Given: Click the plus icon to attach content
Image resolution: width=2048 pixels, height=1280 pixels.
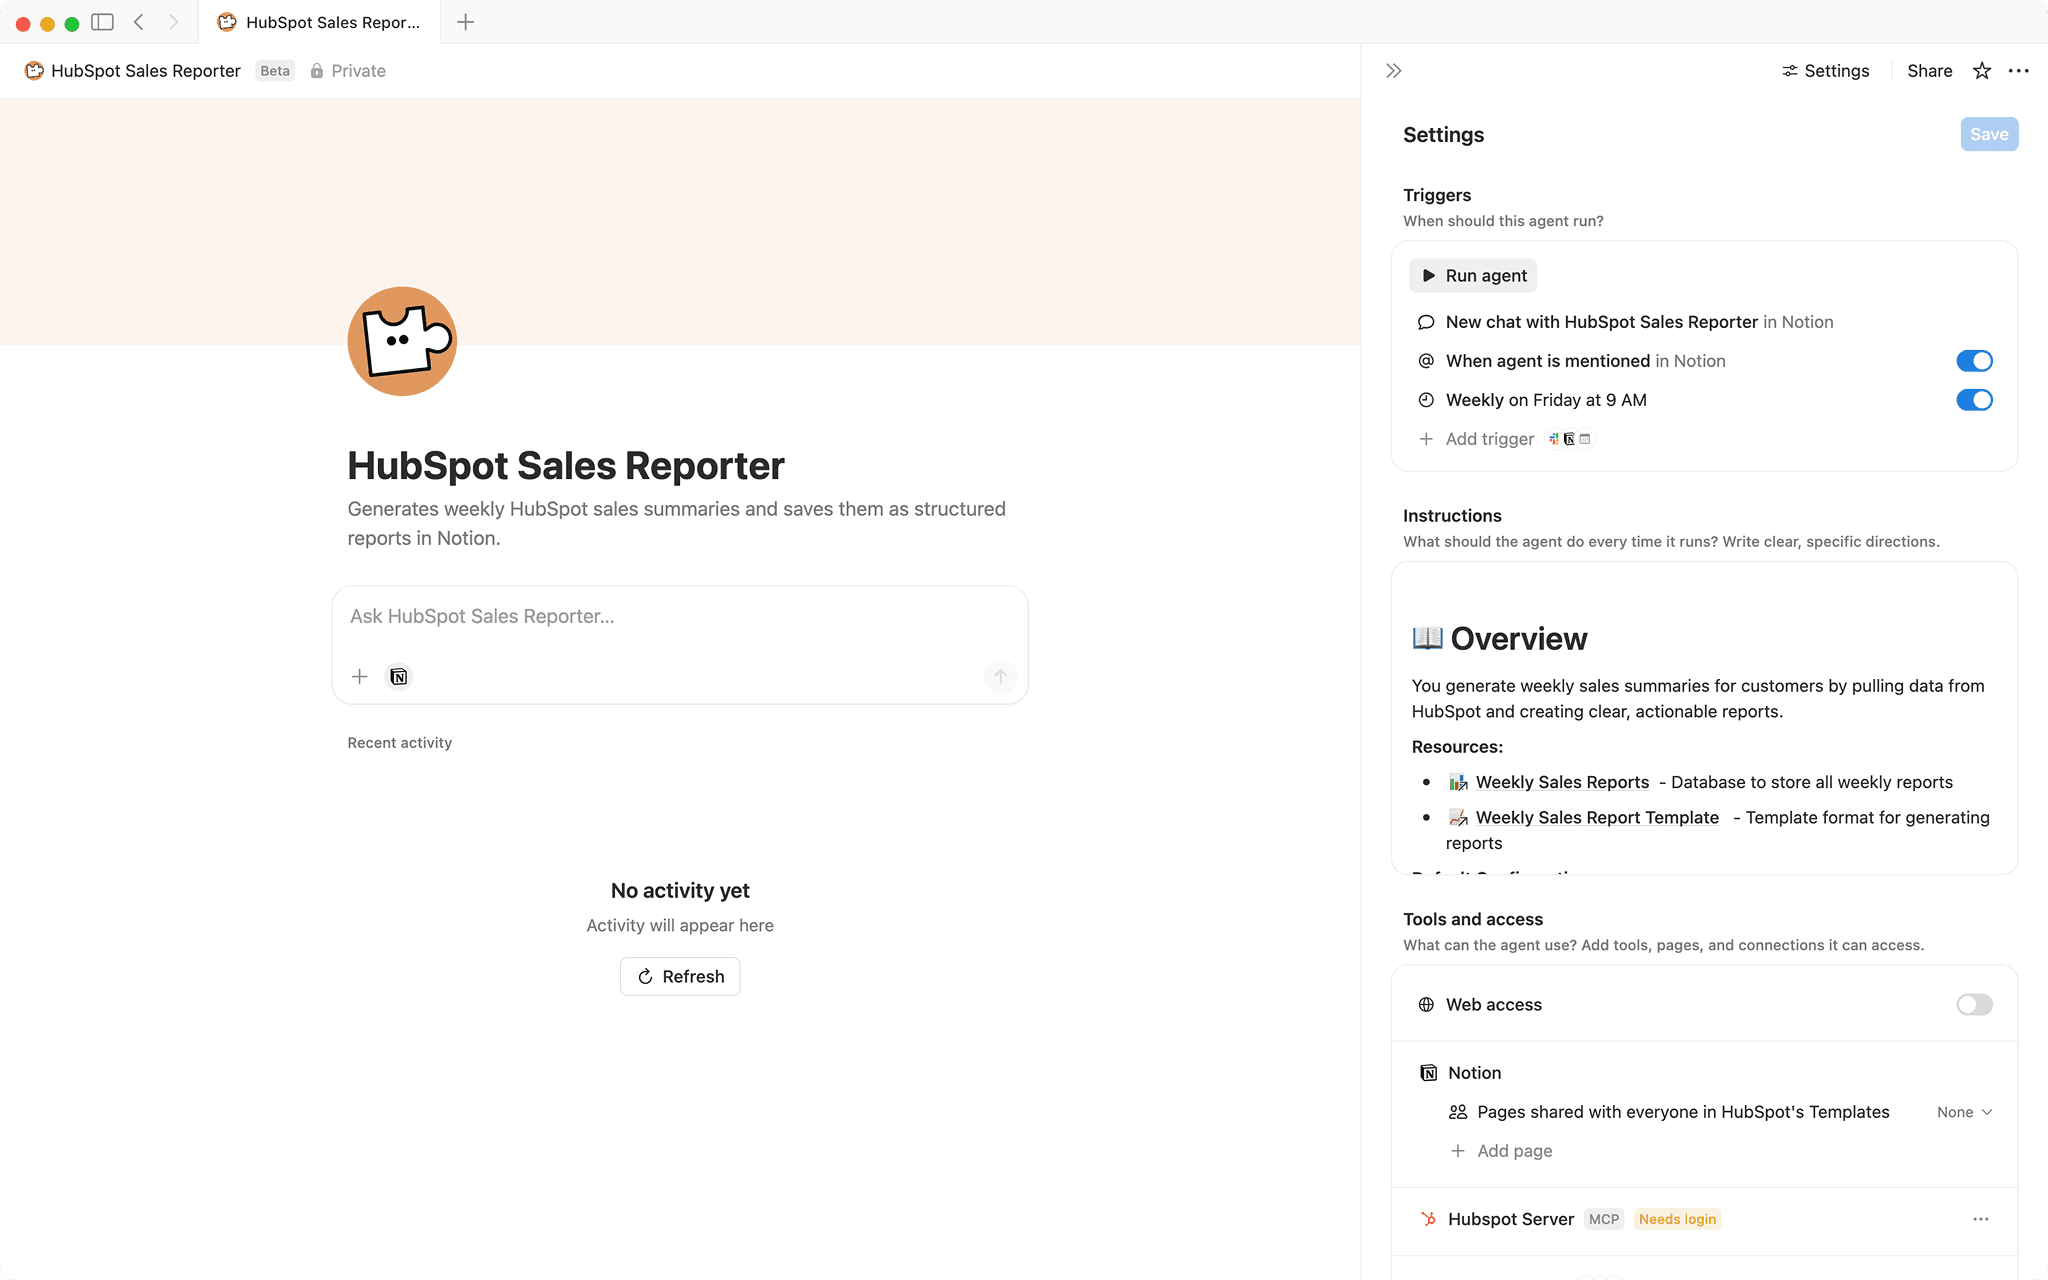Looking at the screenshot, I should [359, 676].
